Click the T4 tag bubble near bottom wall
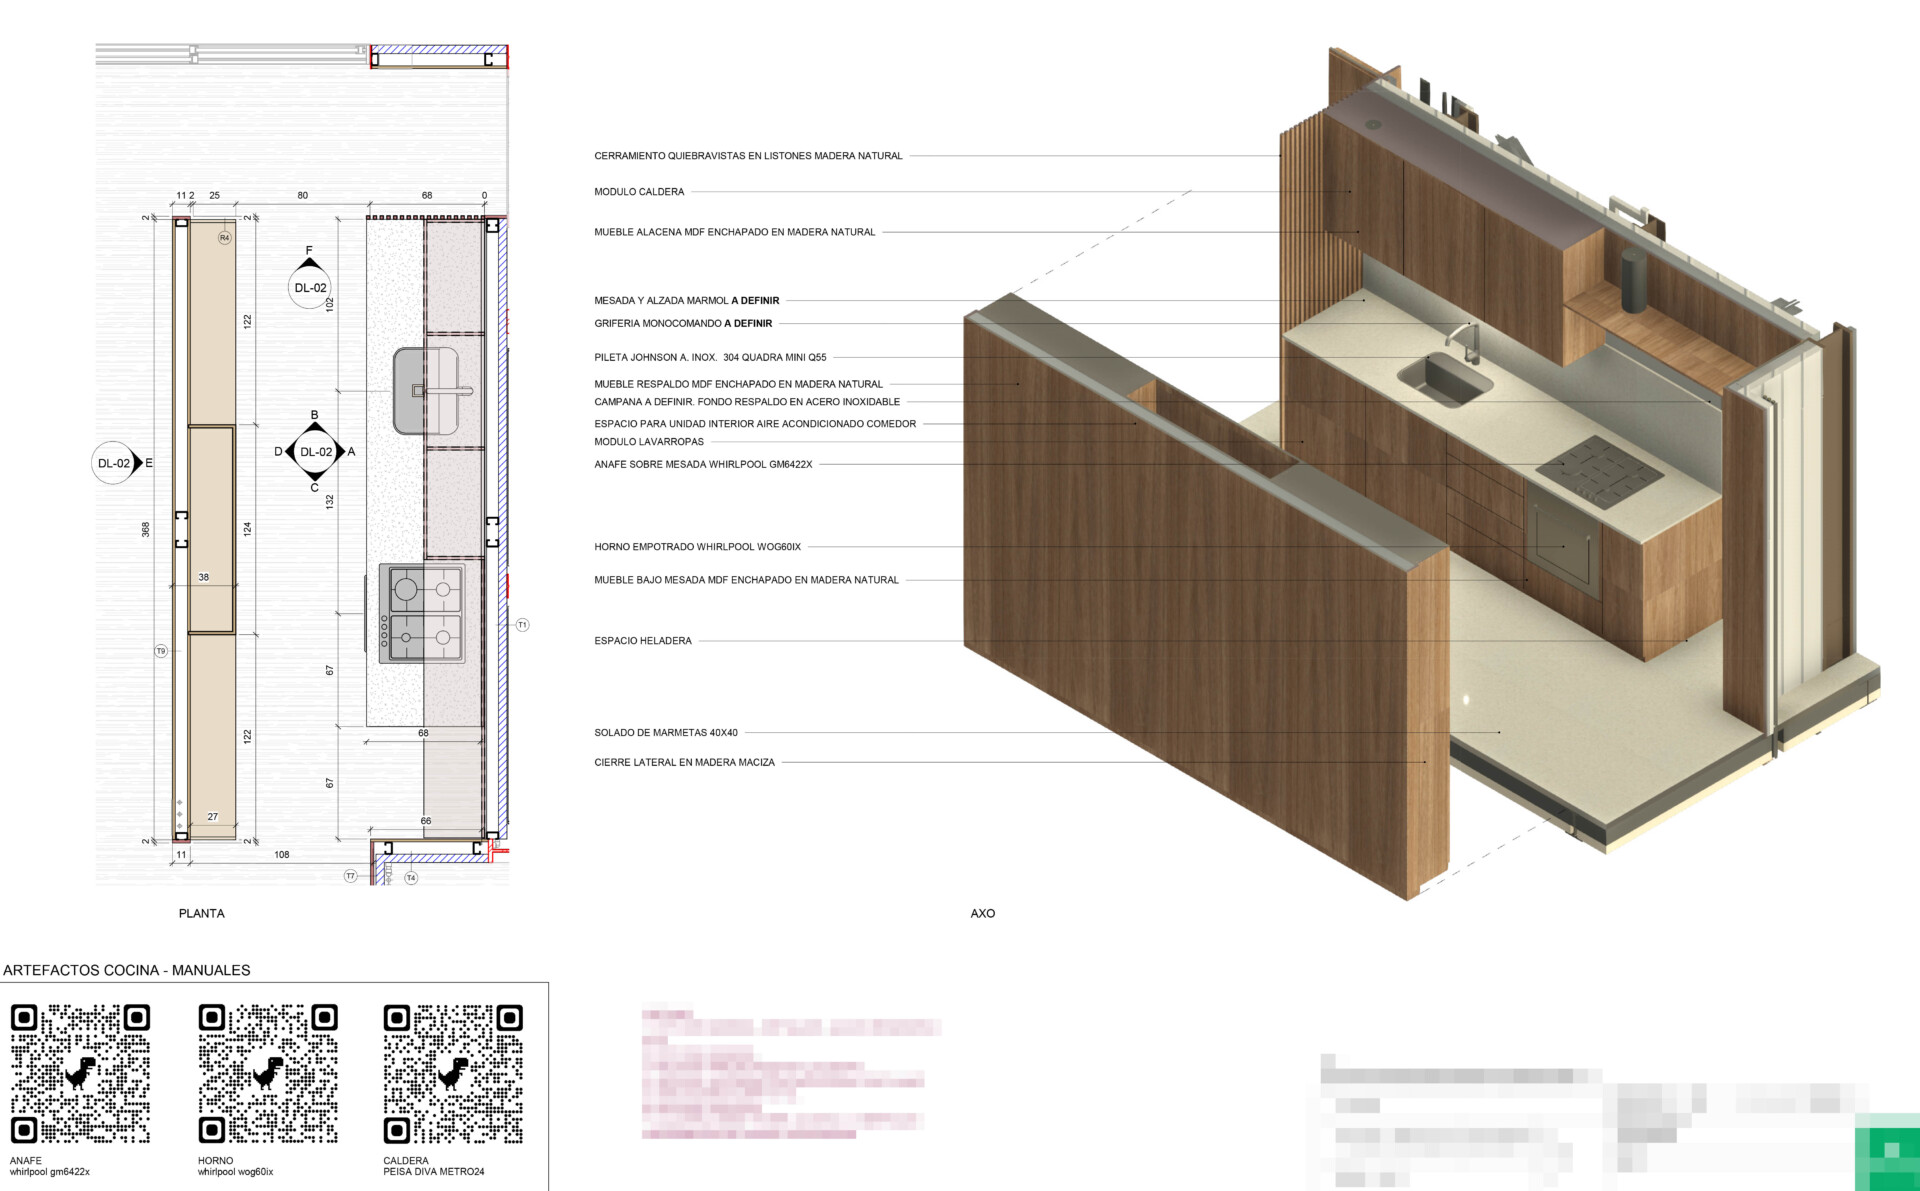 coord(411,878)
